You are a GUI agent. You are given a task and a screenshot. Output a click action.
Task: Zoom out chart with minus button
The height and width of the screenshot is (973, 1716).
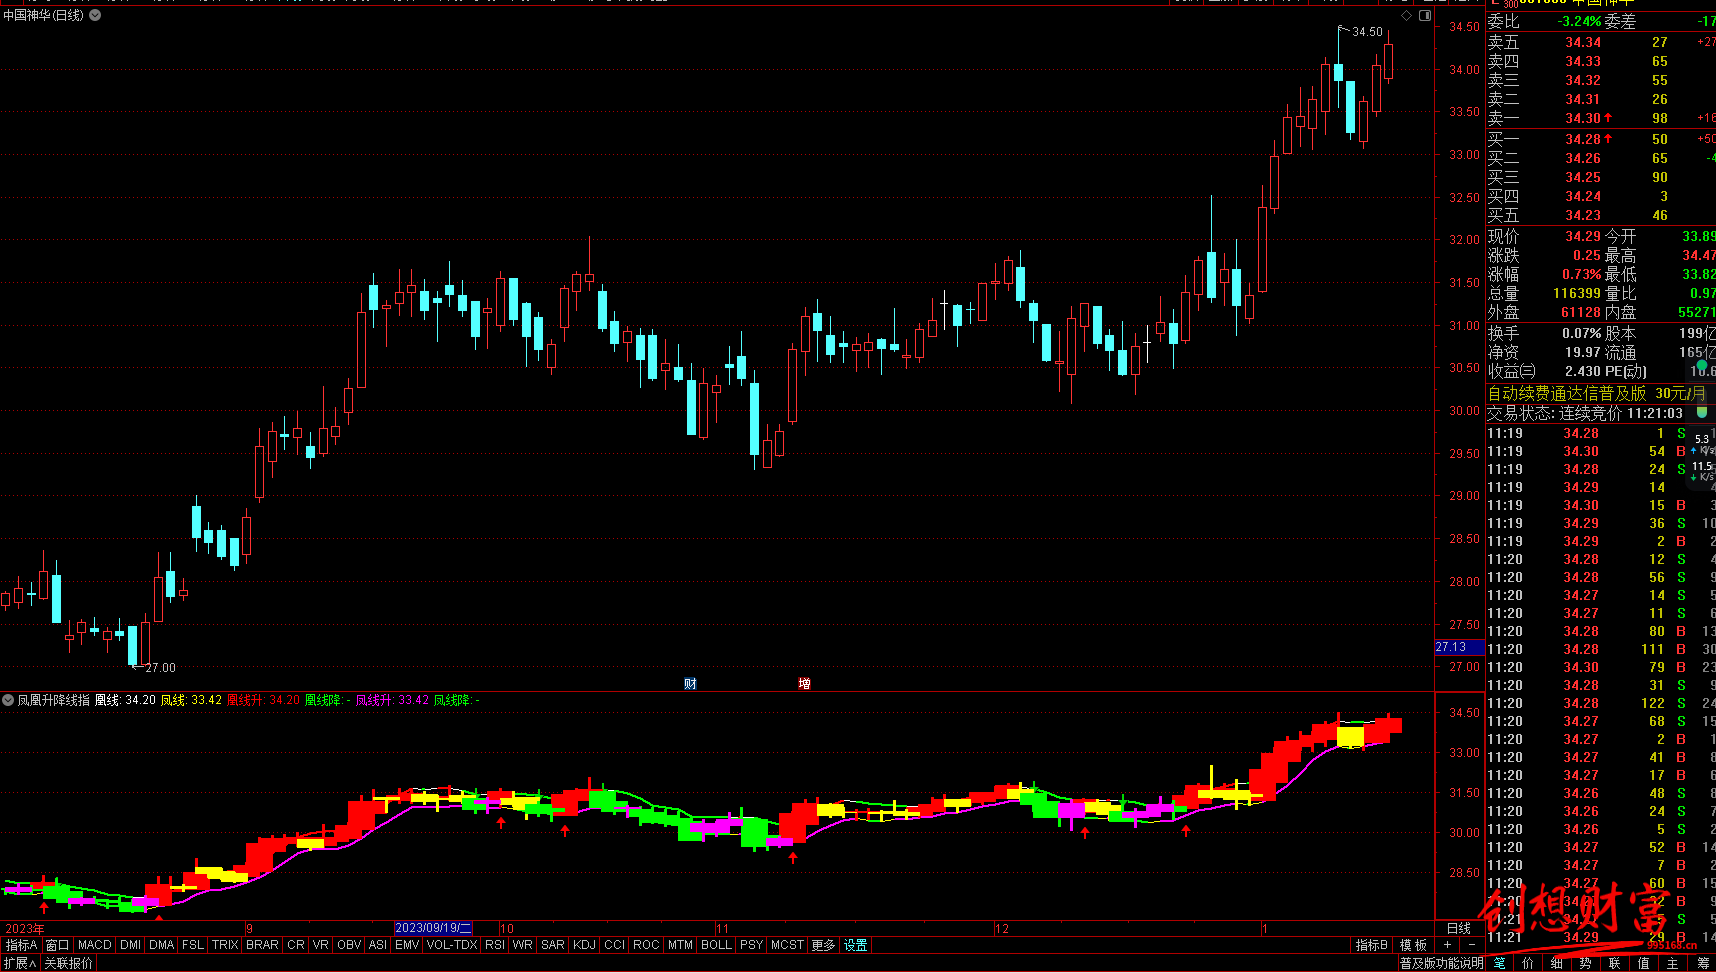click(1472, 945)
